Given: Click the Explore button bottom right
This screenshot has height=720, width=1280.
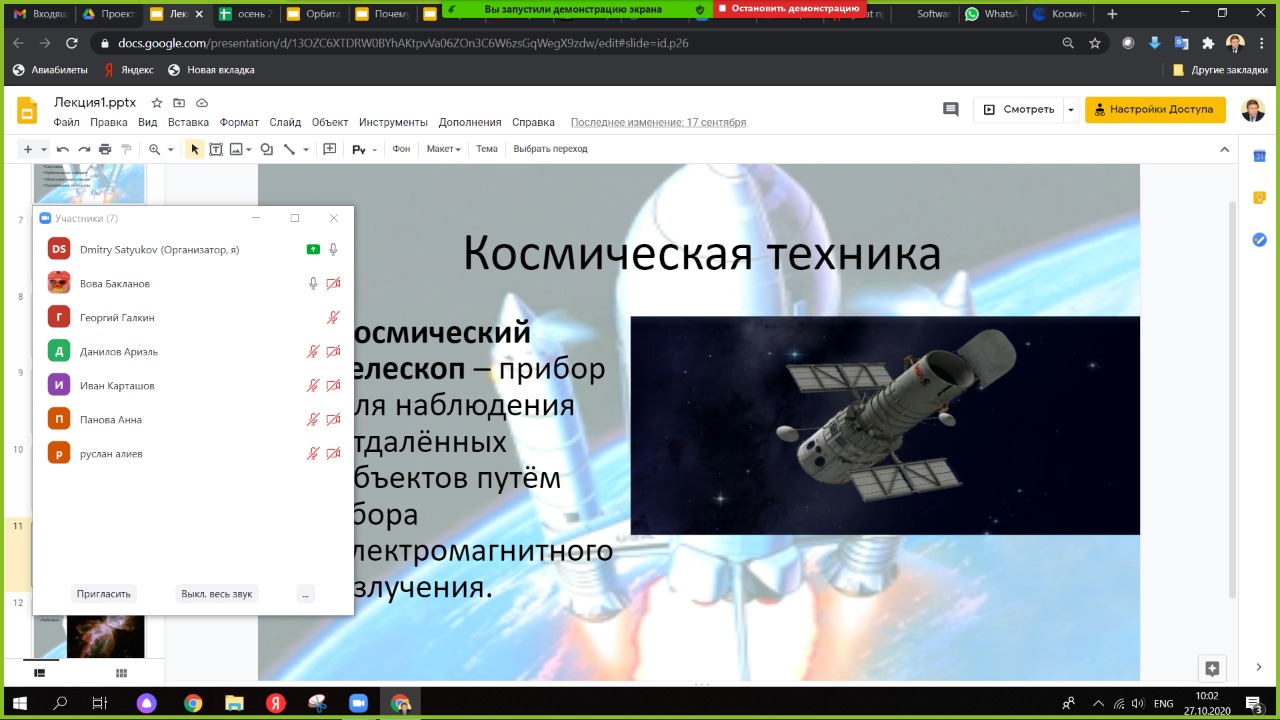Looking at the screenshot, I should coord(1212,668).
